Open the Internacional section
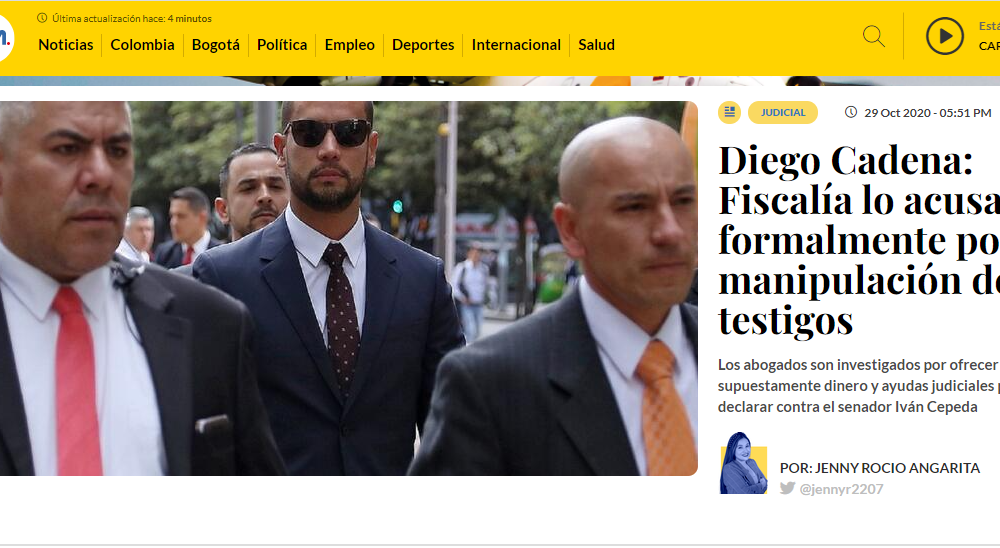 [x=516, y=45]
